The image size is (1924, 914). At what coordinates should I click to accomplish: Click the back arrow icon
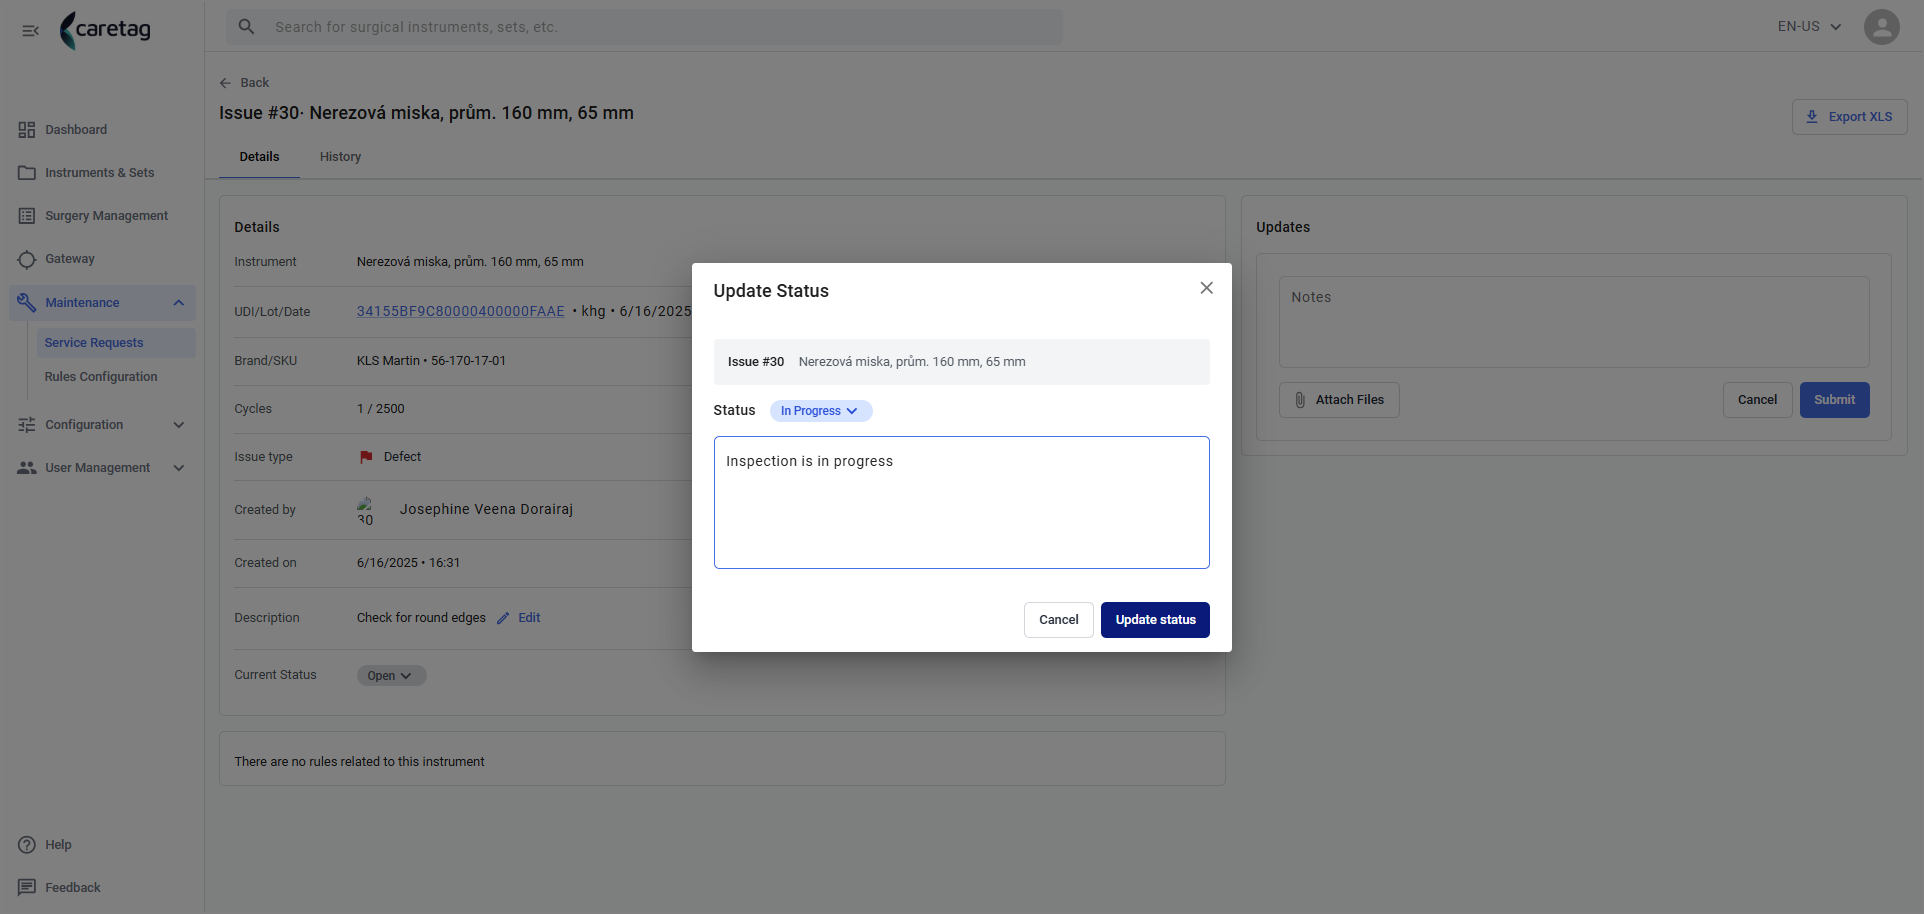225,83
